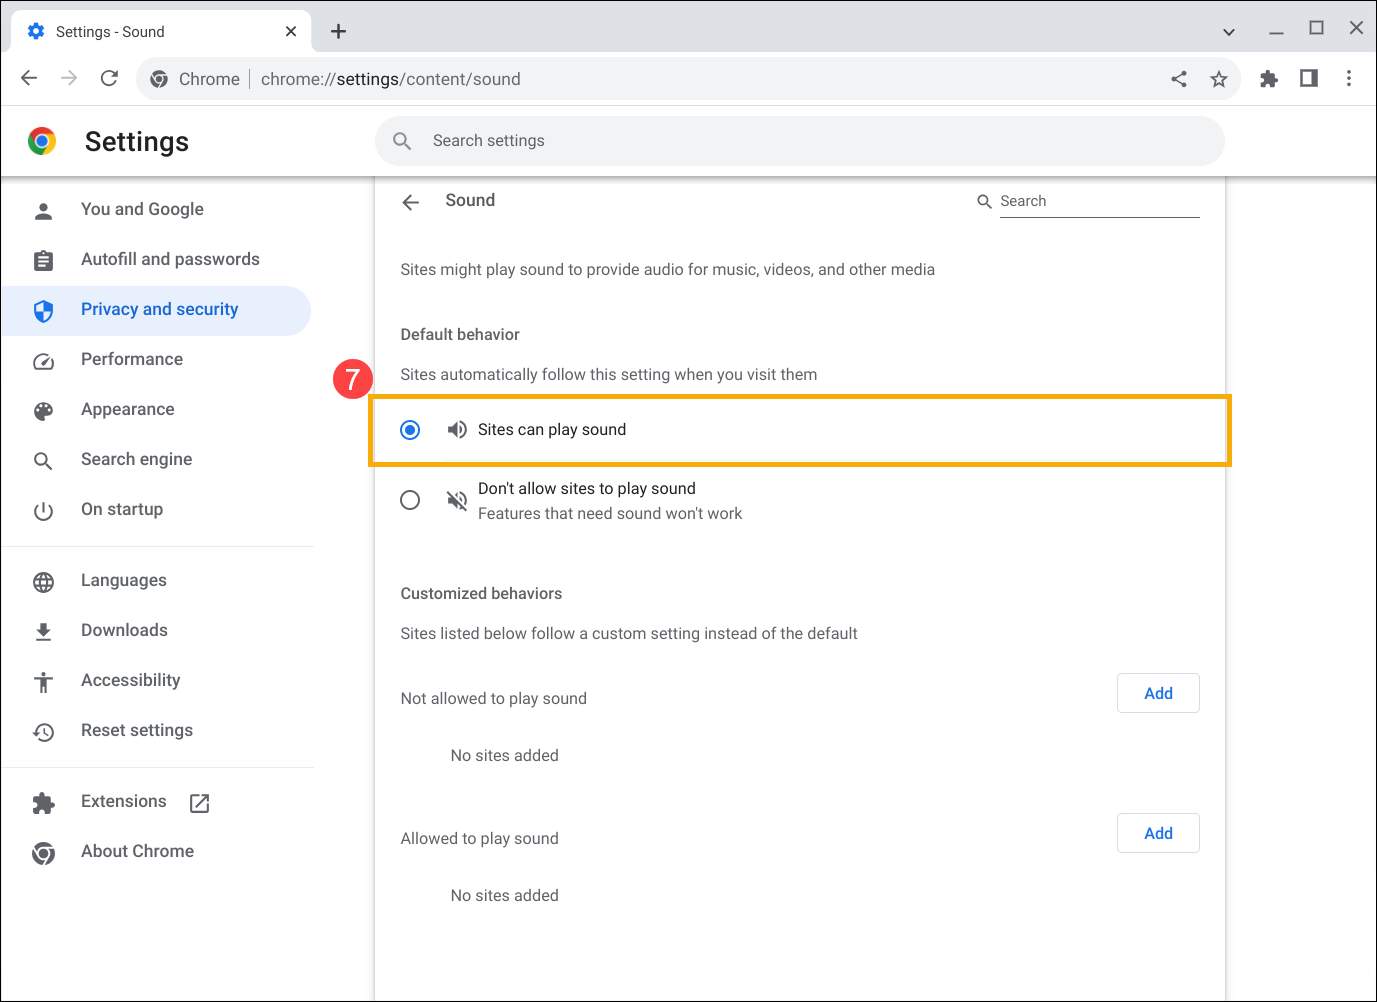Click the Chrome logo next to Settings
The image size is (1377, 1002).
tap(42, 141)
